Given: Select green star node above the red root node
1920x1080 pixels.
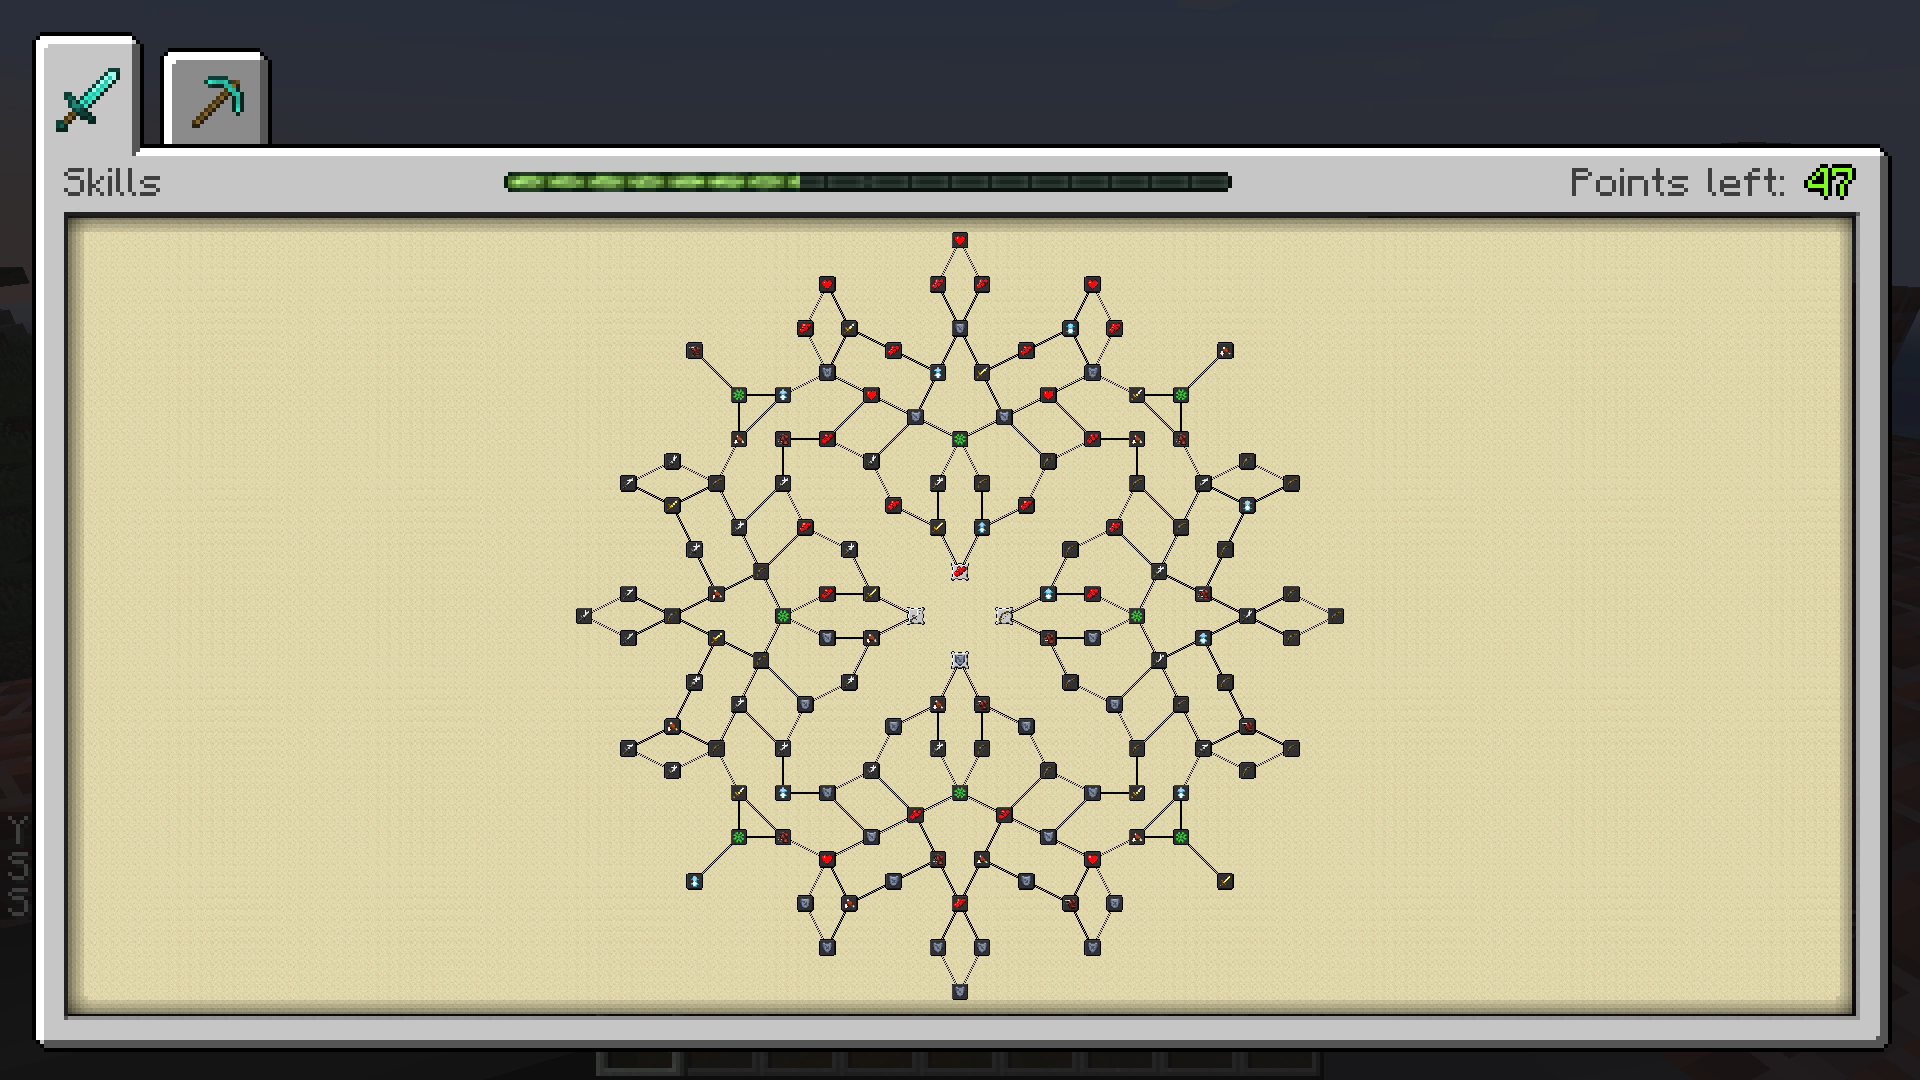Looking at the screenshot, I should 960,439.
